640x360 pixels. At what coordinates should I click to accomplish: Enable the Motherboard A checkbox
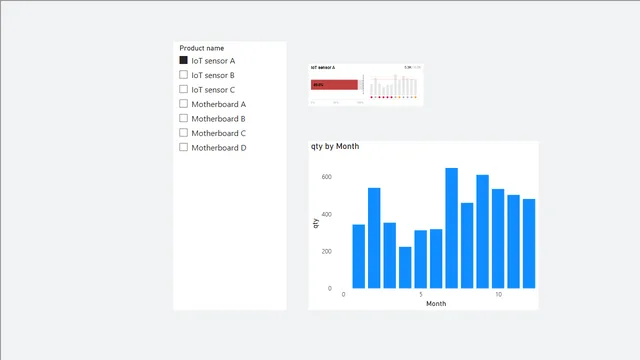click(184, 104)
